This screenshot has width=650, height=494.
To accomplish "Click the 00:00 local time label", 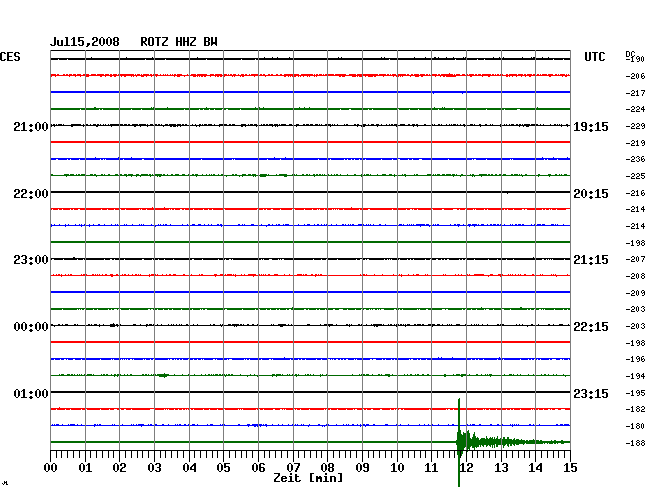I will (31, 327).
